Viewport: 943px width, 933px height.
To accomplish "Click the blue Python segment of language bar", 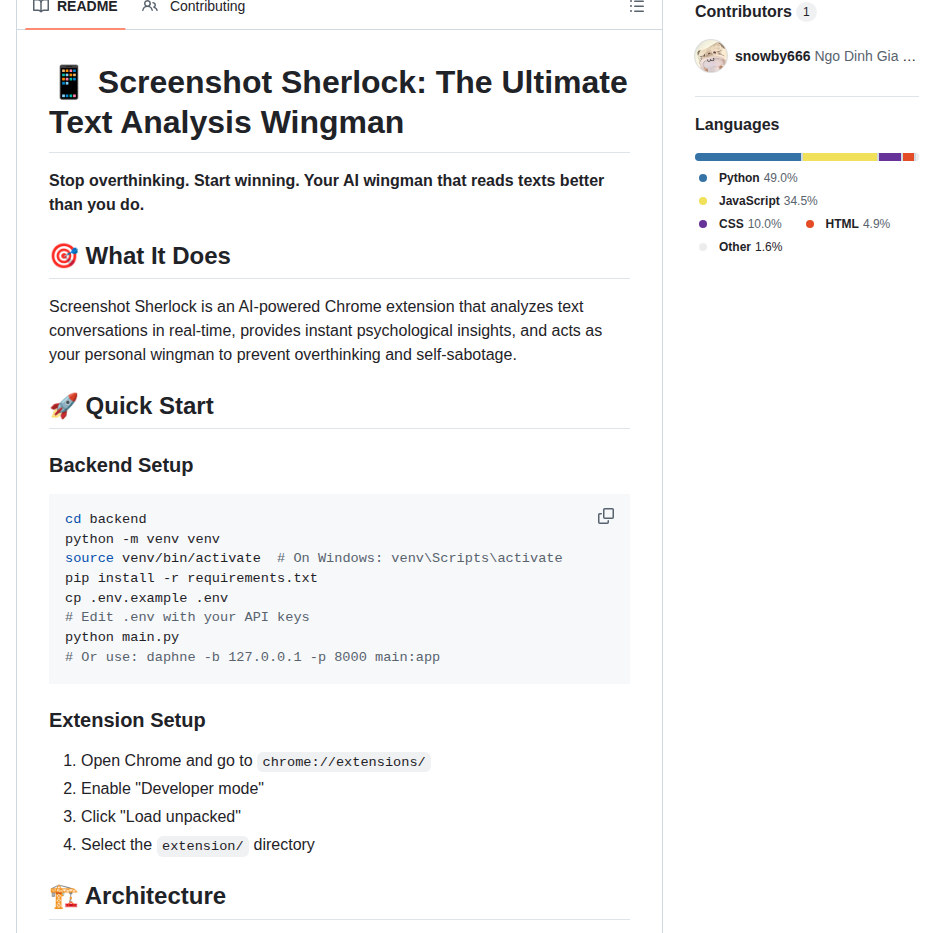I will [x=747, y=157].
